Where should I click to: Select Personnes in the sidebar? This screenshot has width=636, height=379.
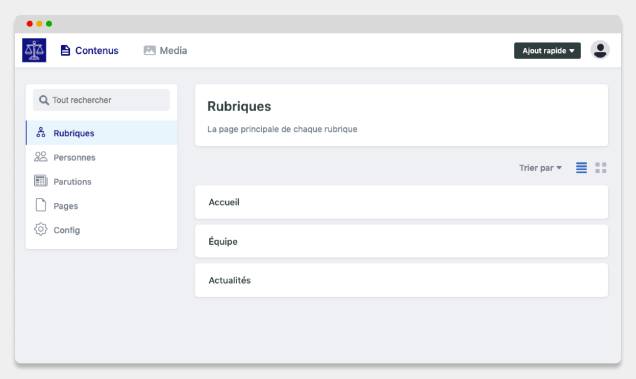pyautogui.click(x=101, y=157)
